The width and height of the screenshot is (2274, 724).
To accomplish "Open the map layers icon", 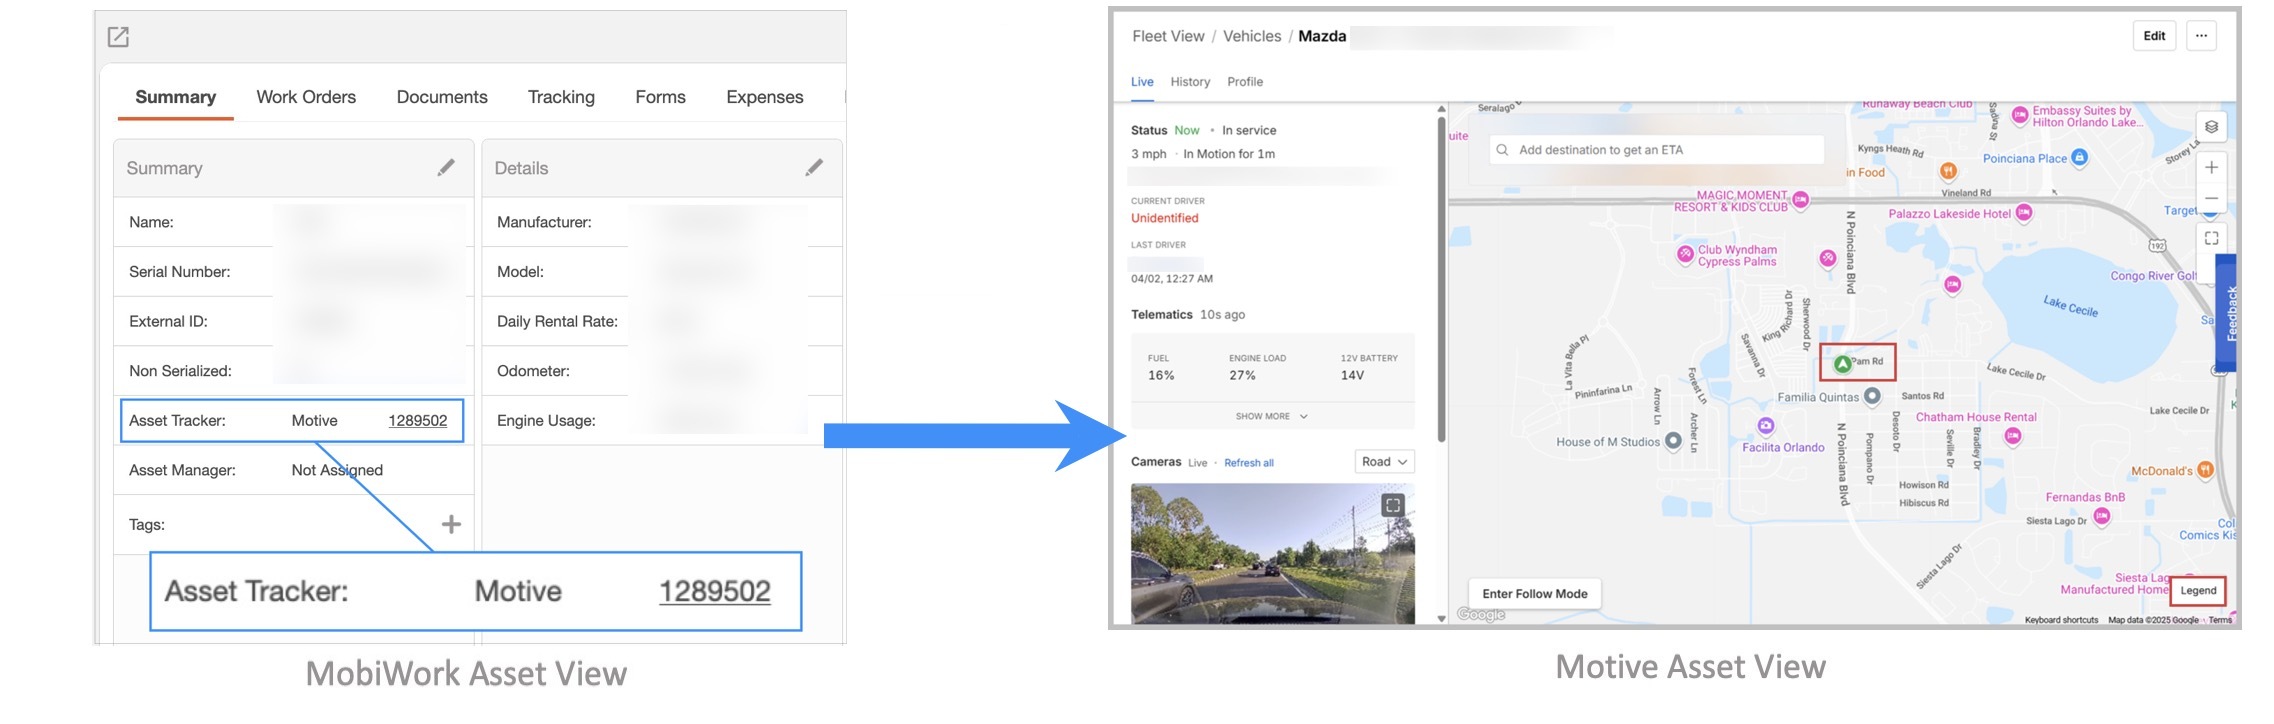I will pyautogui.click(x=2211, y=127).
